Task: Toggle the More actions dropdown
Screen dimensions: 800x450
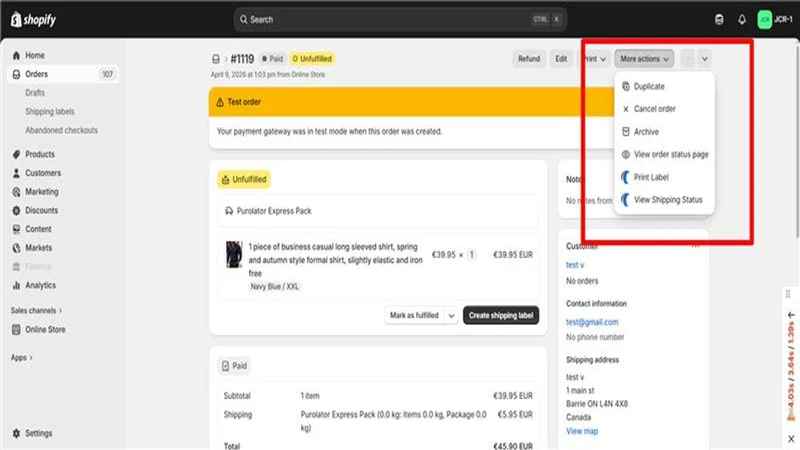Action: (x=644, y=59)
